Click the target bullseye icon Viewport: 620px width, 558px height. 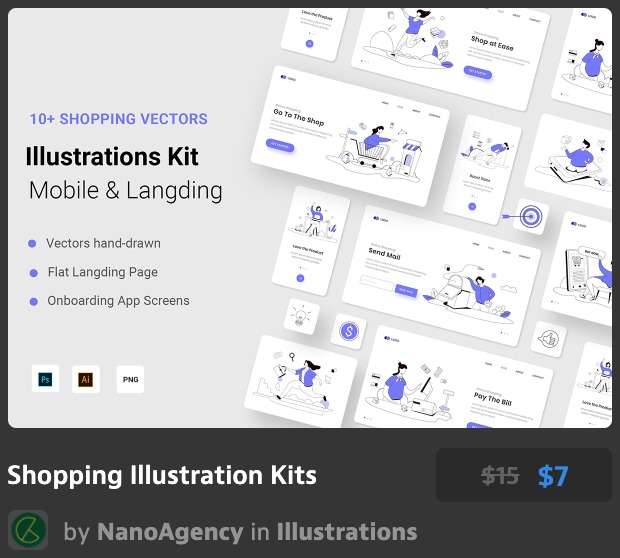(530, 217)
